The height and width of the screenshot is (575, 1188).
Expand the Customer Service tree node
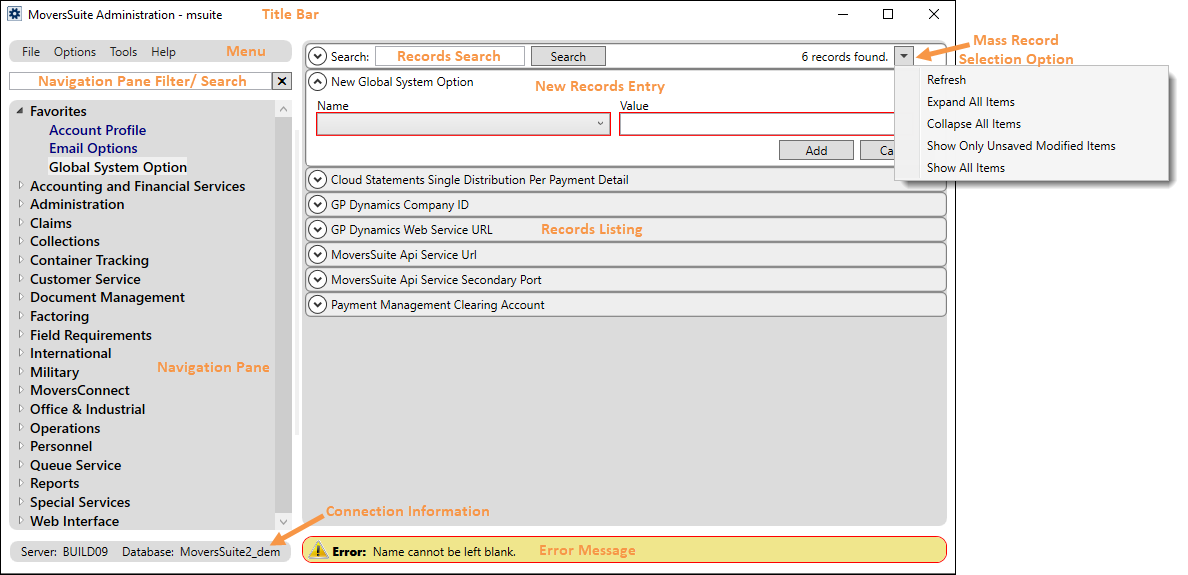click(21, 279)
